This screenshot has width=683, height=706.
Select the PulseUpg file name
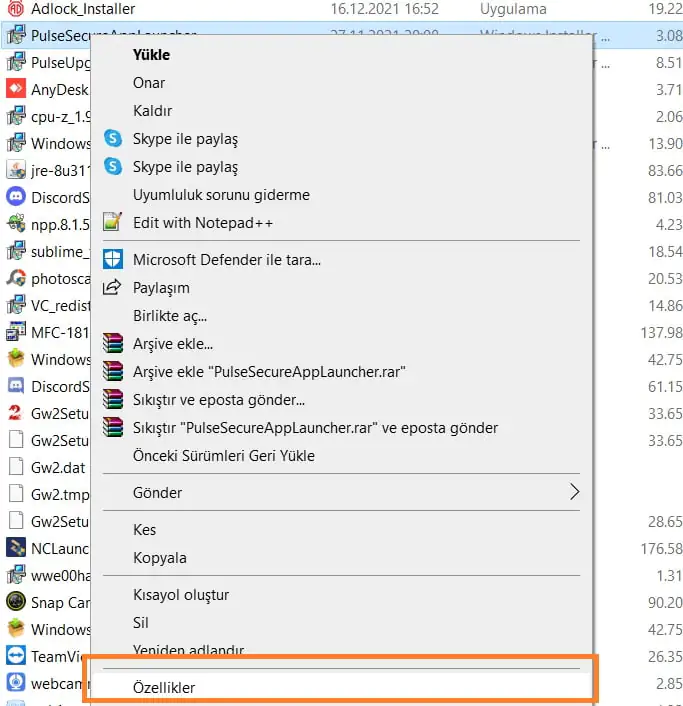(x=61, y=63)
